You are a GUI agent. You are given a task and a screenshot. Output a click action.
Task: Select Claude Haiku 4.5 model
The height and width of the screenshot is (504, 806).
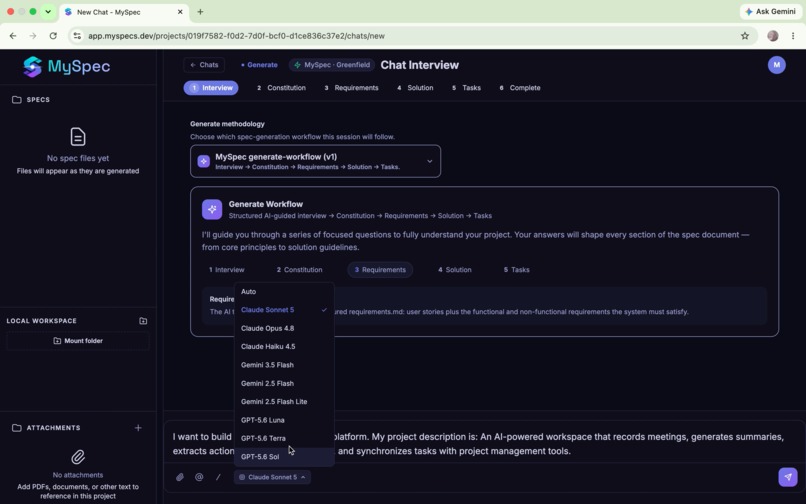[x=284, y=347]
